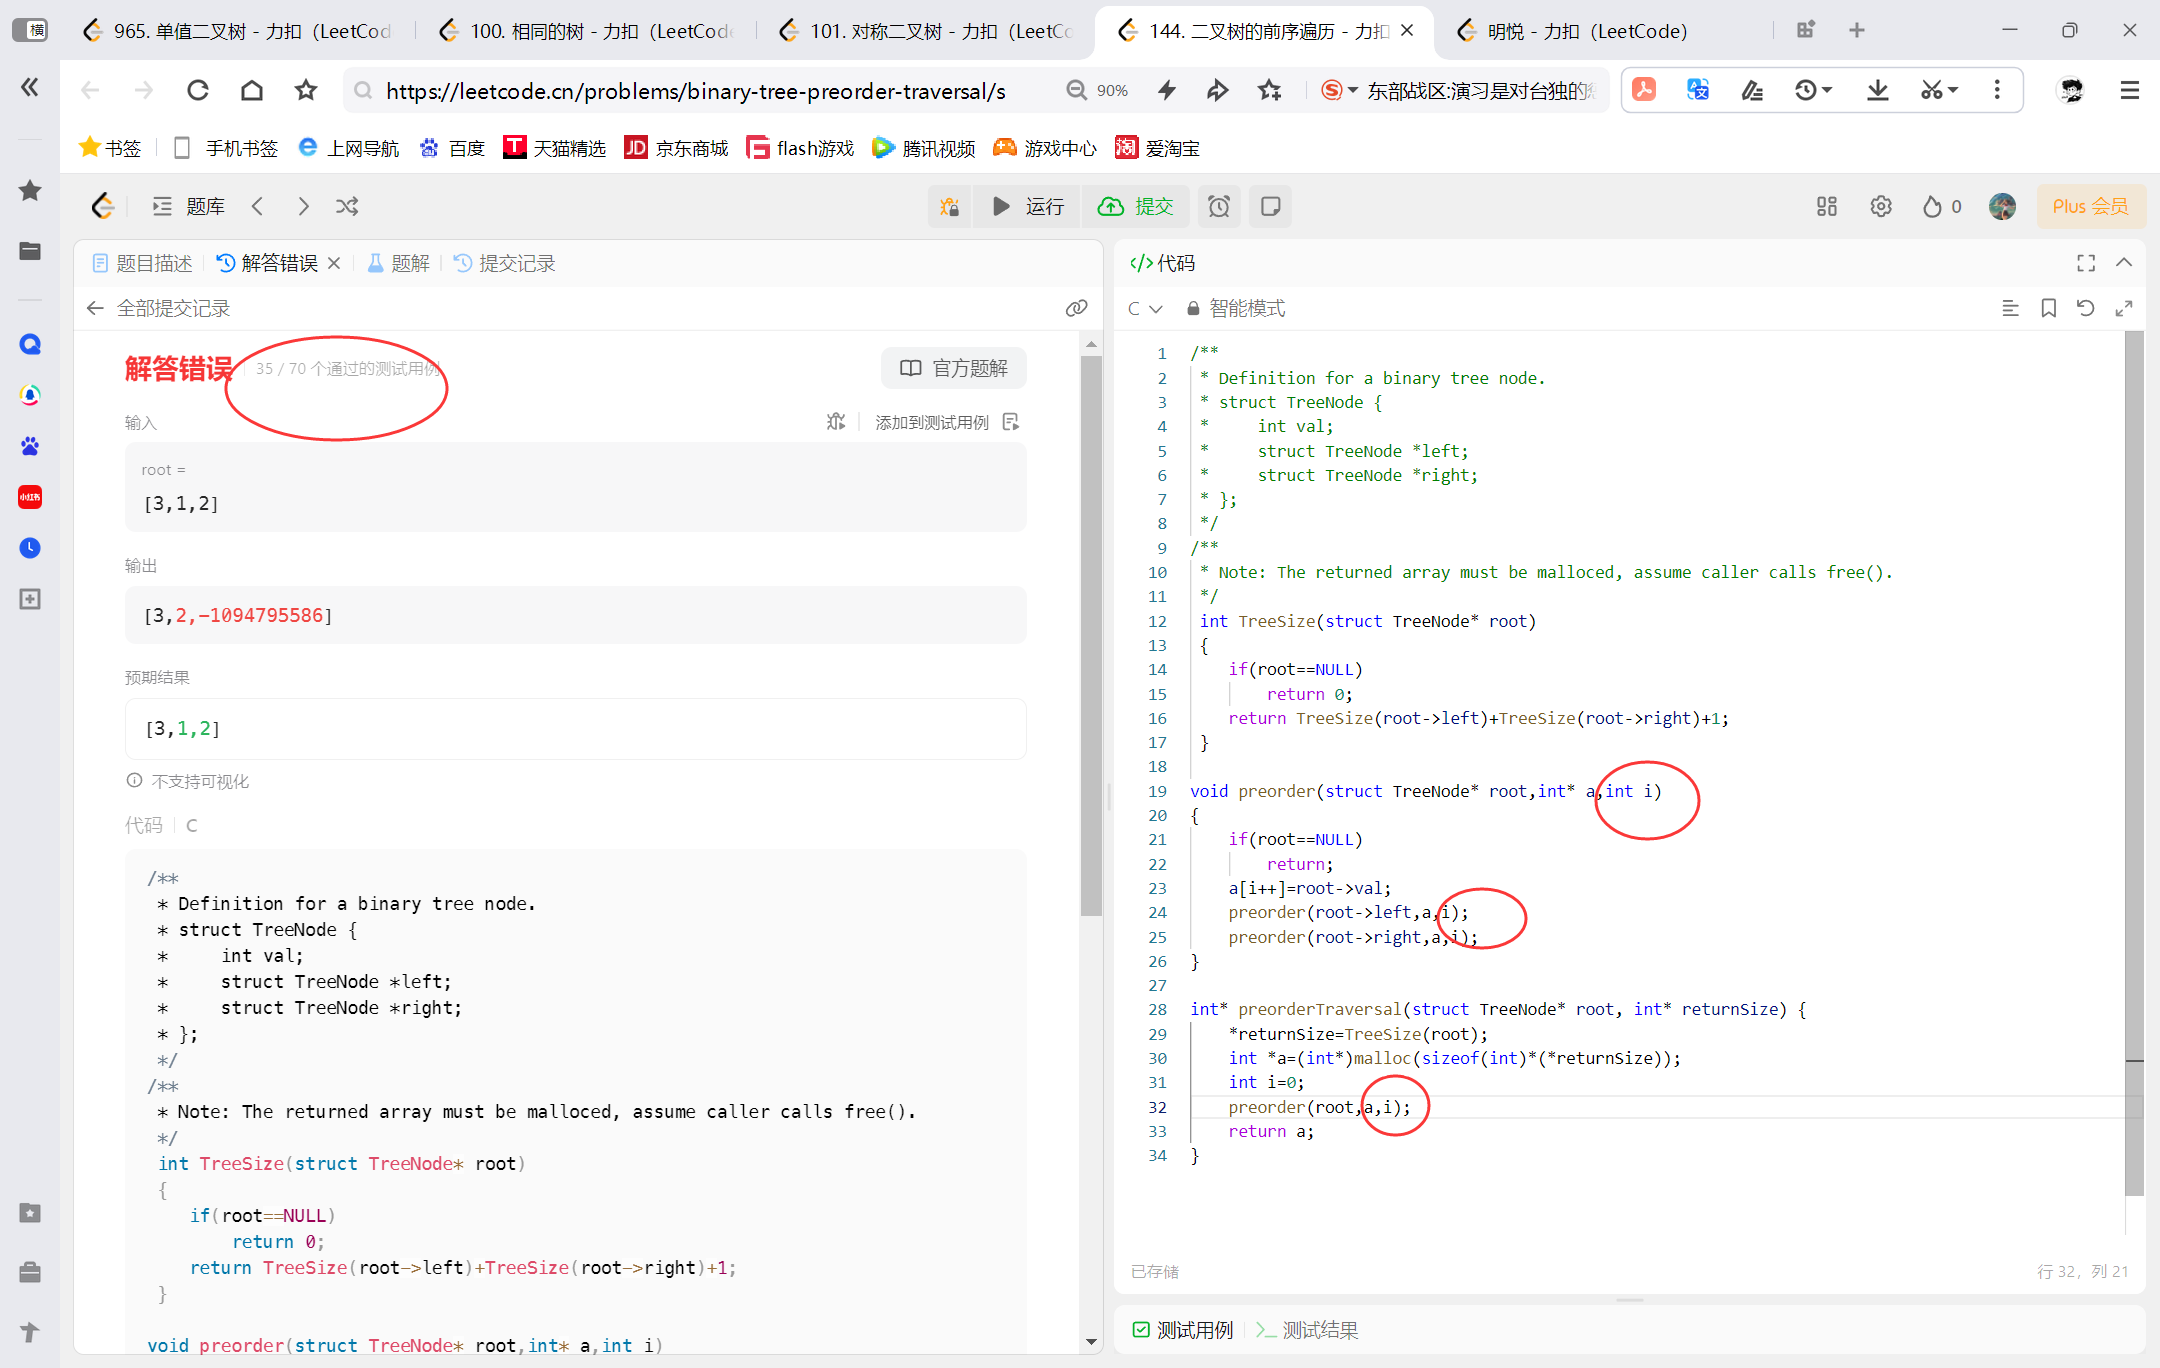Screen dimensions: 2160x1368
Task: Click the debug bug icon beside 运行
Action: (x=949, y=206)
